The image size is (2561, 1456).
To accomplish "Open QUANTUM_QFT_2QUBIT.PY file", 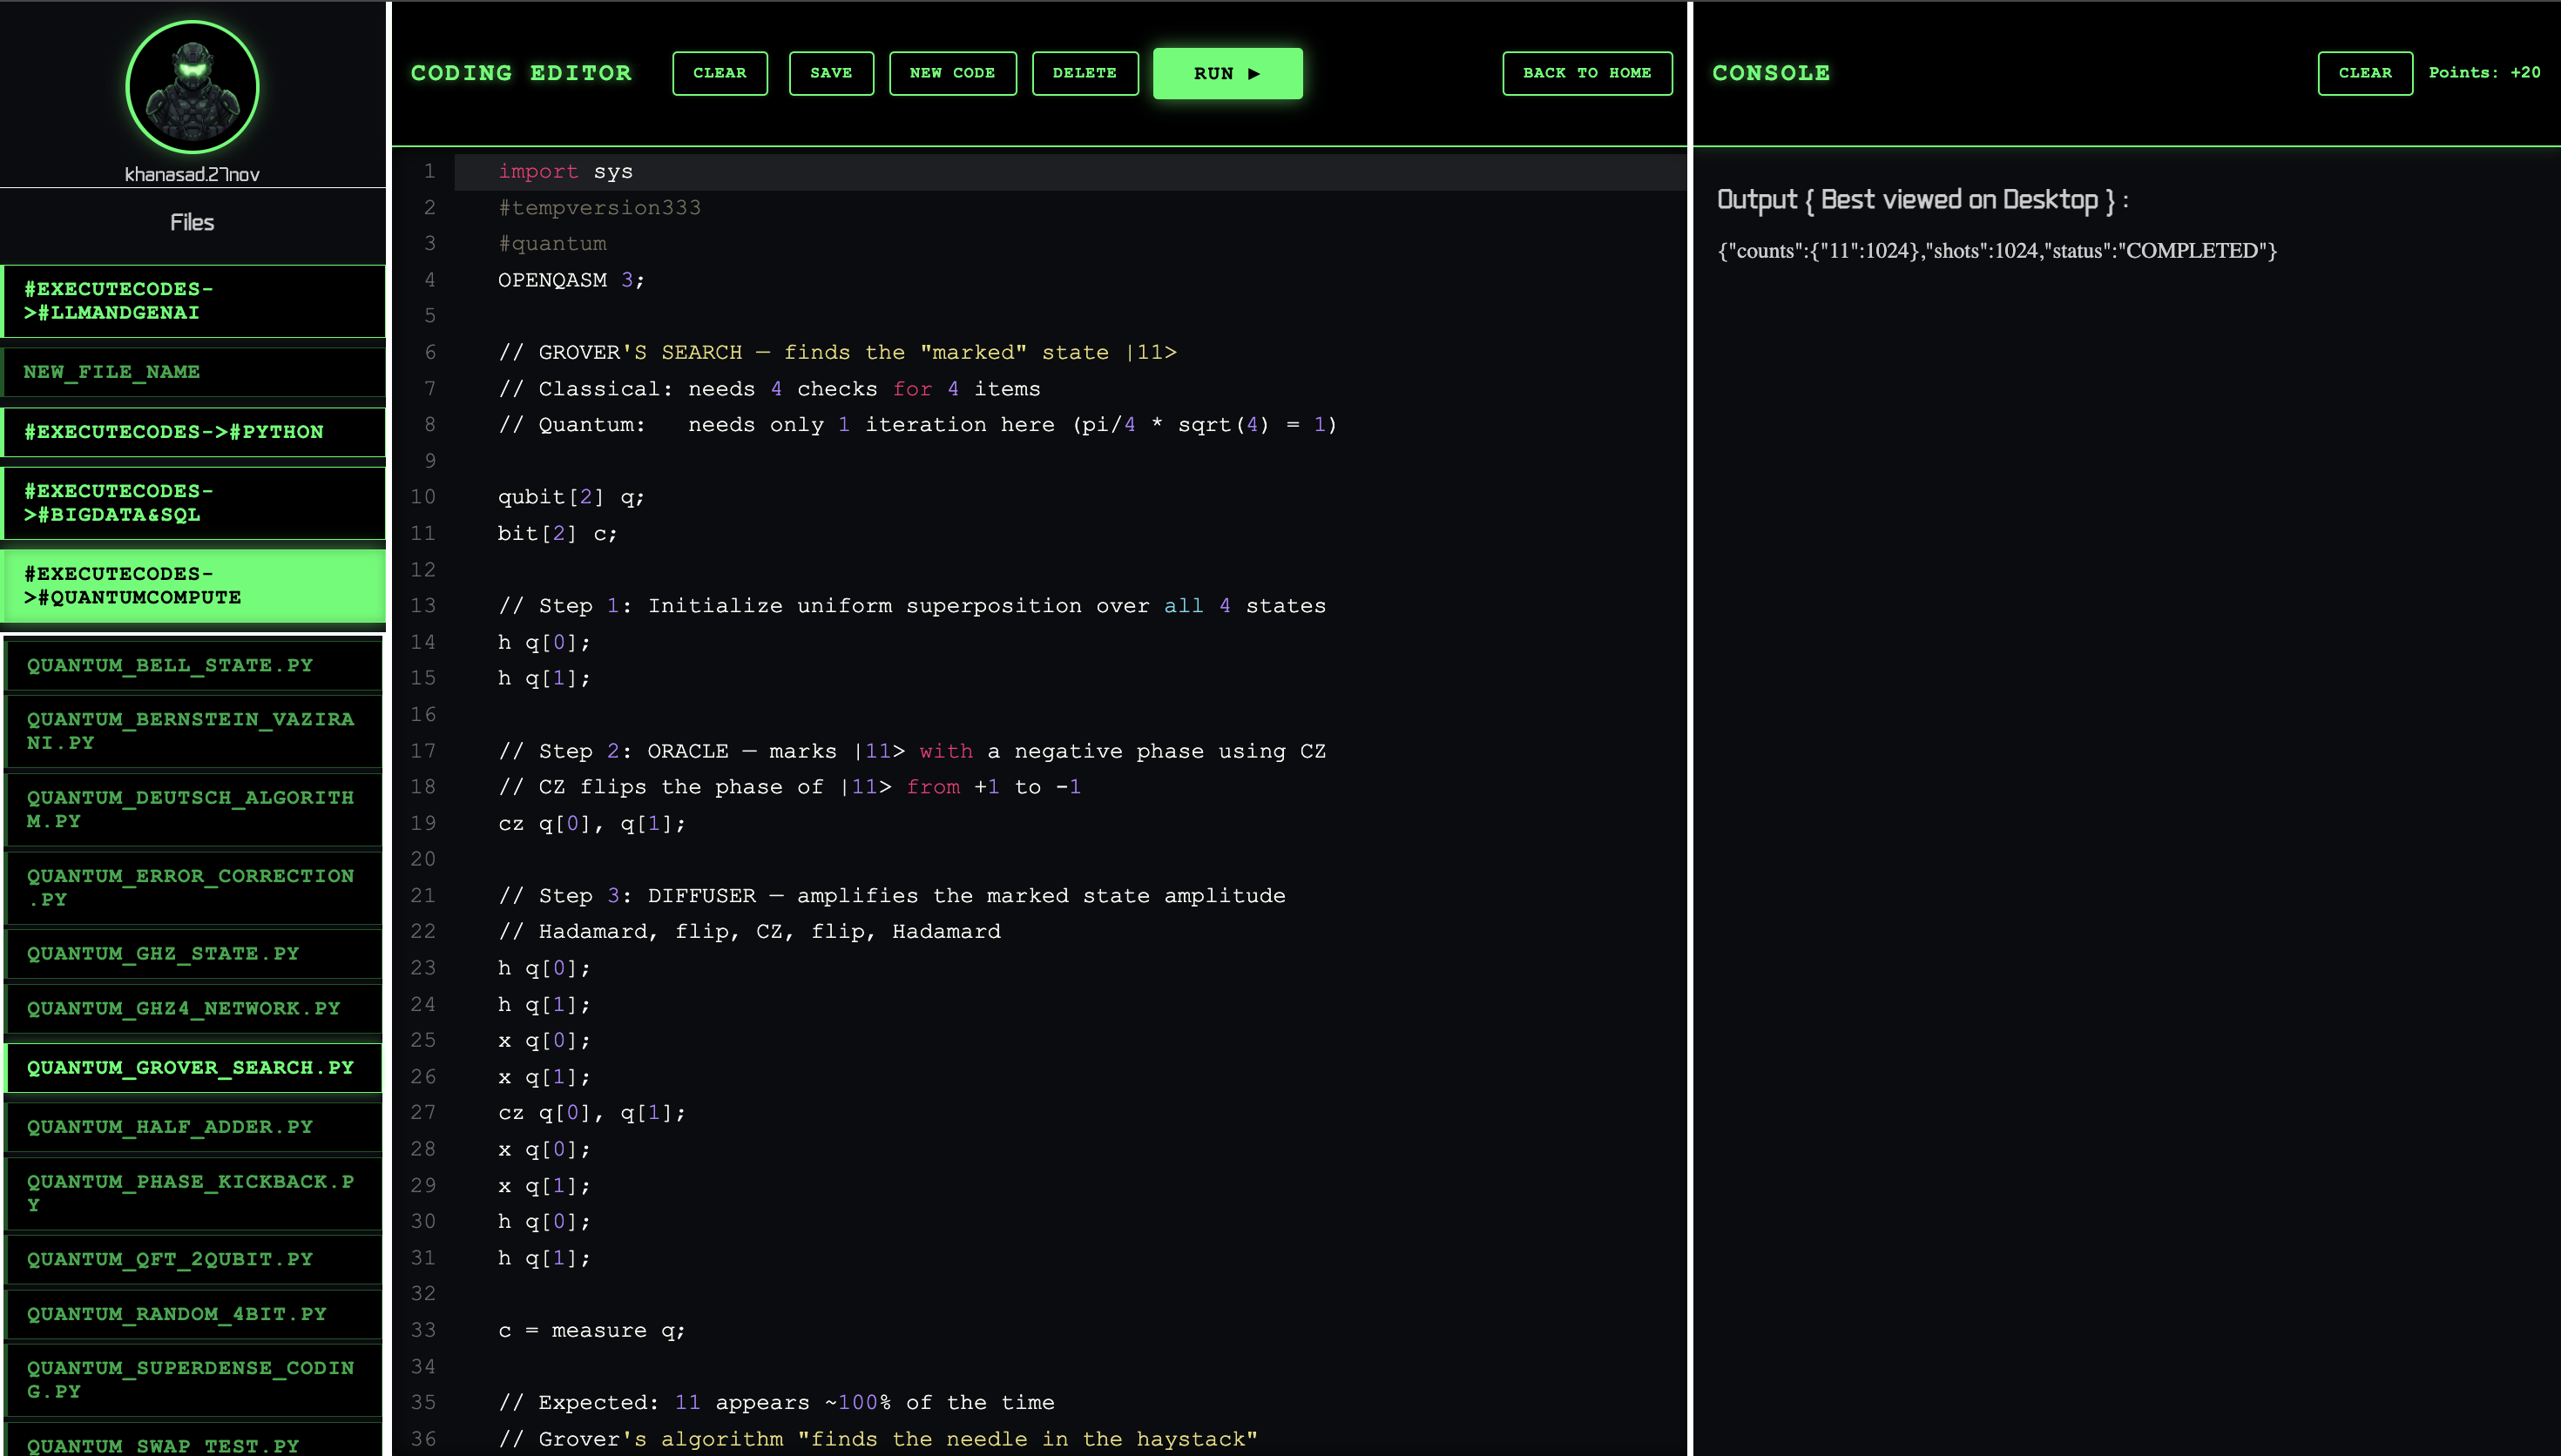I will click(x=194, y=1260).
